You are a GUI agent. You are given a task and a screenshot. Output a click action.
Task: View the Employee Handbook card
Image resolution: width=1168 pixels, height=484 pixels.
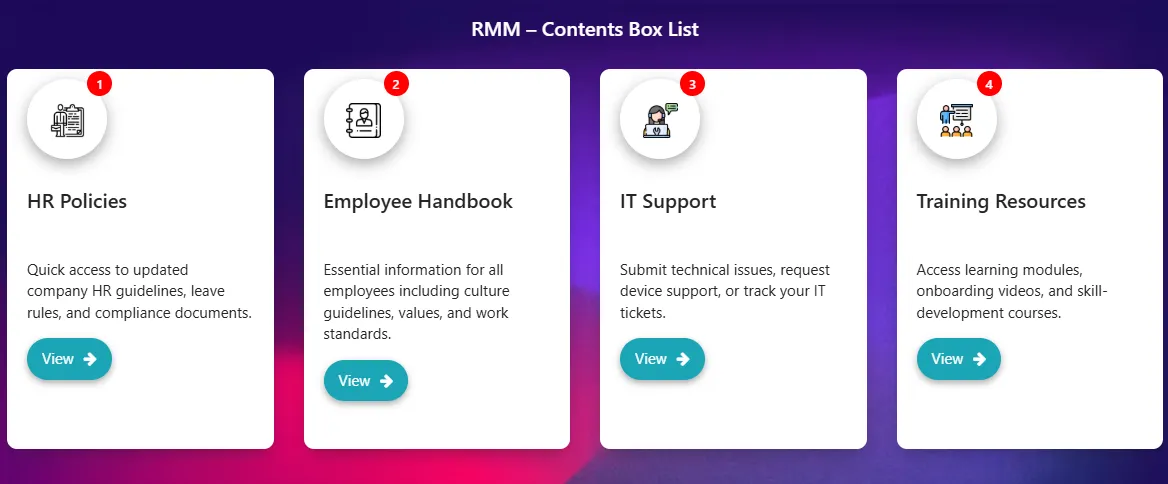366,380
